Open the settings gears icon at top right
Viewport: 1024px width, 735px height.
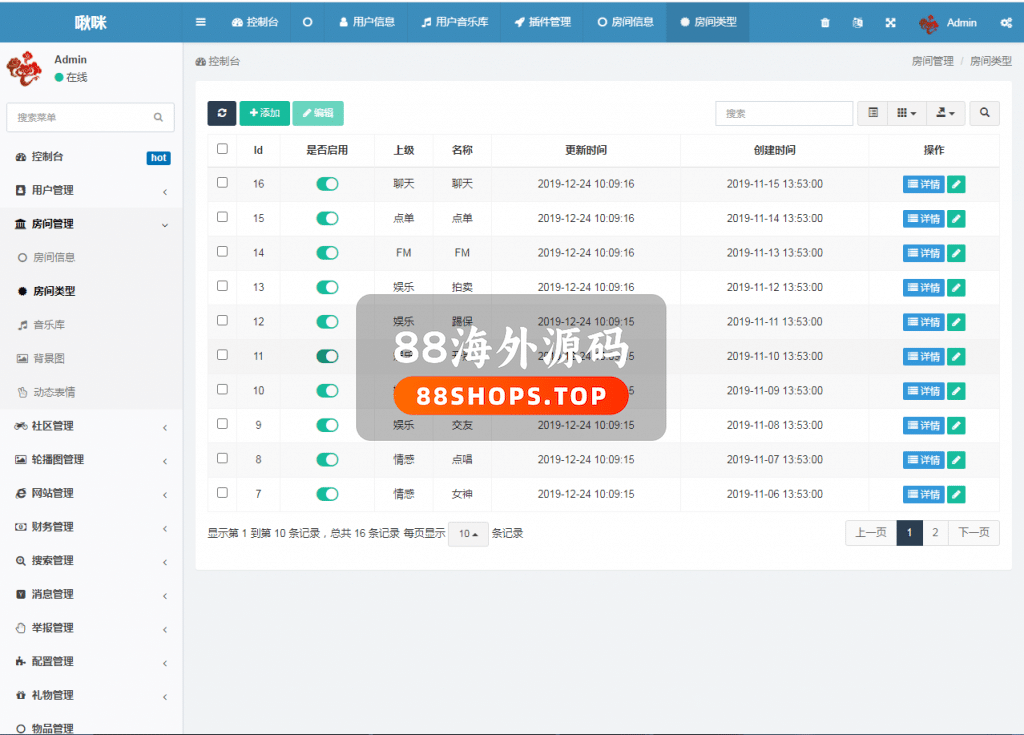(1005, 23)
